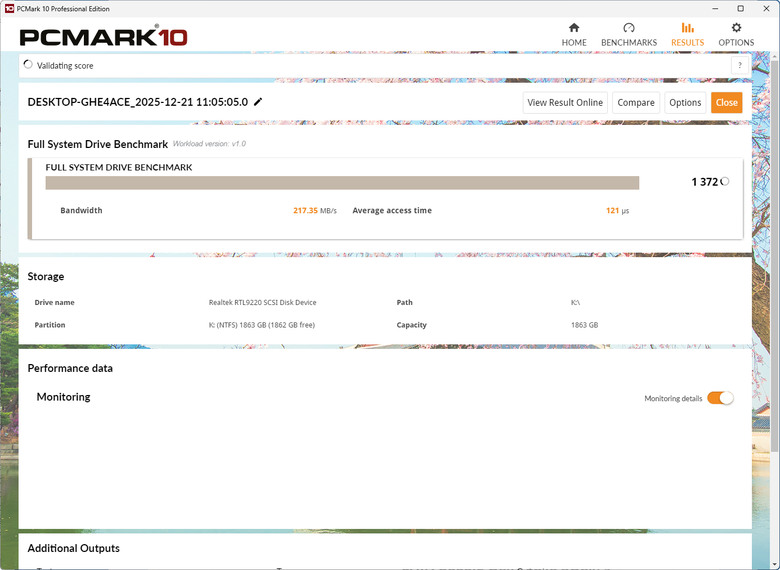Click the Bandwidth label
Viewport: 780px width, 570px height.
point(81,210)
